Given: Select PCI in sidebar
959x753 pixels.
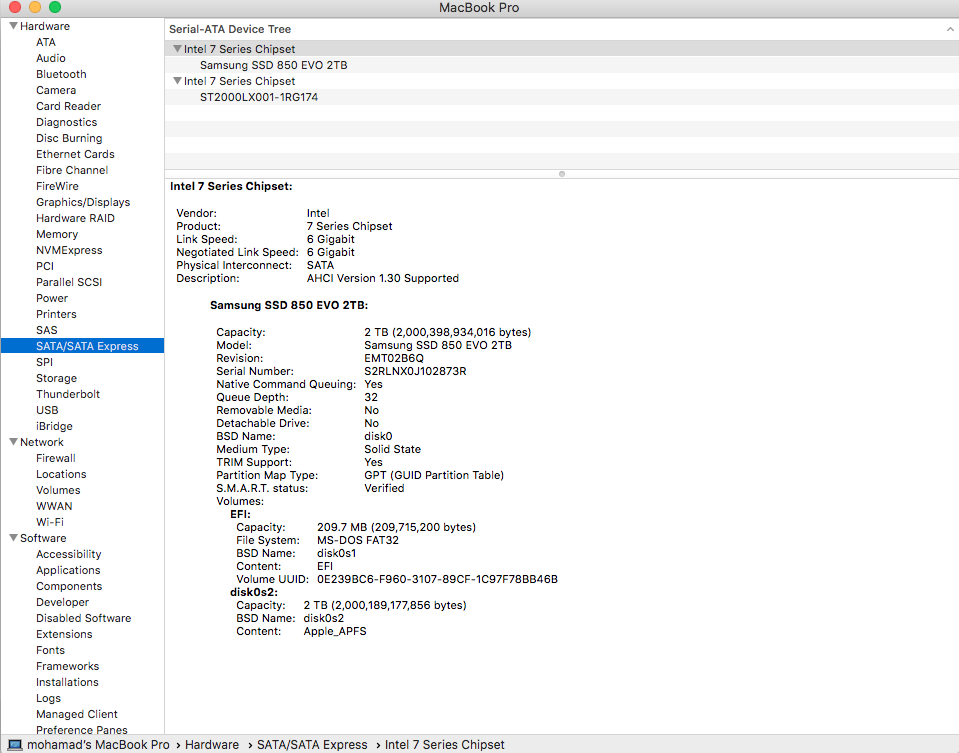Looking at the screenshot, I should 45,266.
